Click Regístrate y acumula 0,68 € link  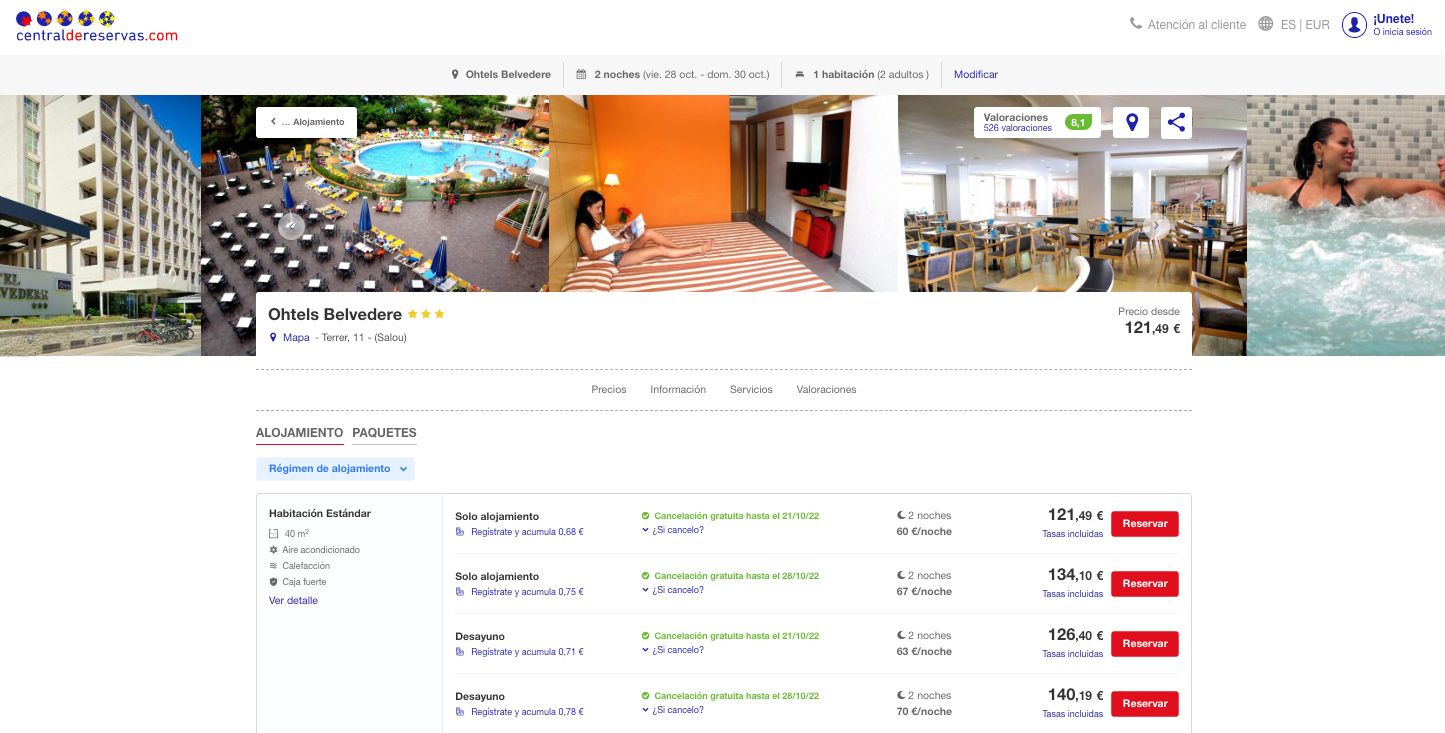tap(527, 532)
